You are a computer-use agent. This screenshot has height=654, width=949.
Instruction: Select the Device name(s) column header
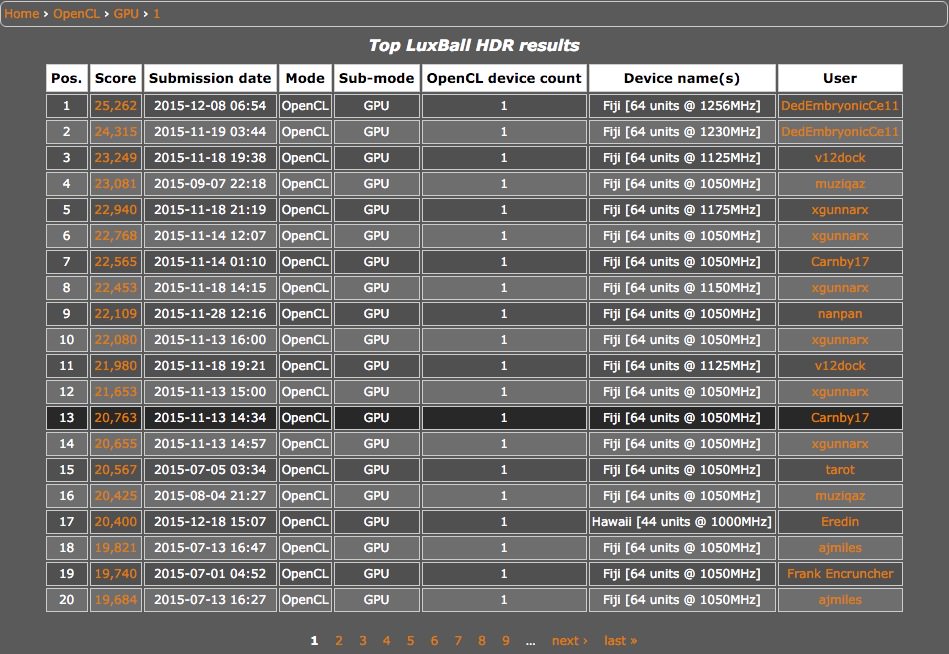(x=682, y=78)
